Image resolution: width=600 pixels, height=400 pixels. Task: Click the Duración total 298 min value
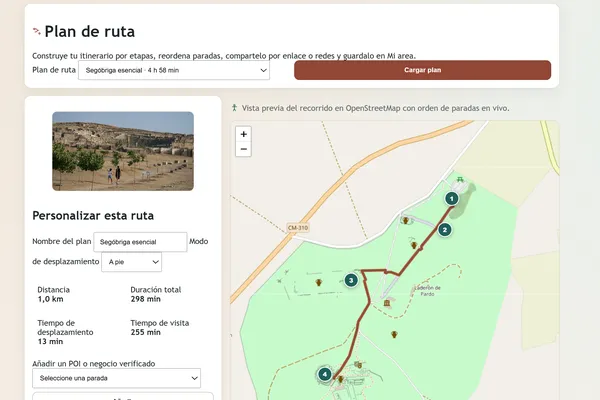click(145, 299)
